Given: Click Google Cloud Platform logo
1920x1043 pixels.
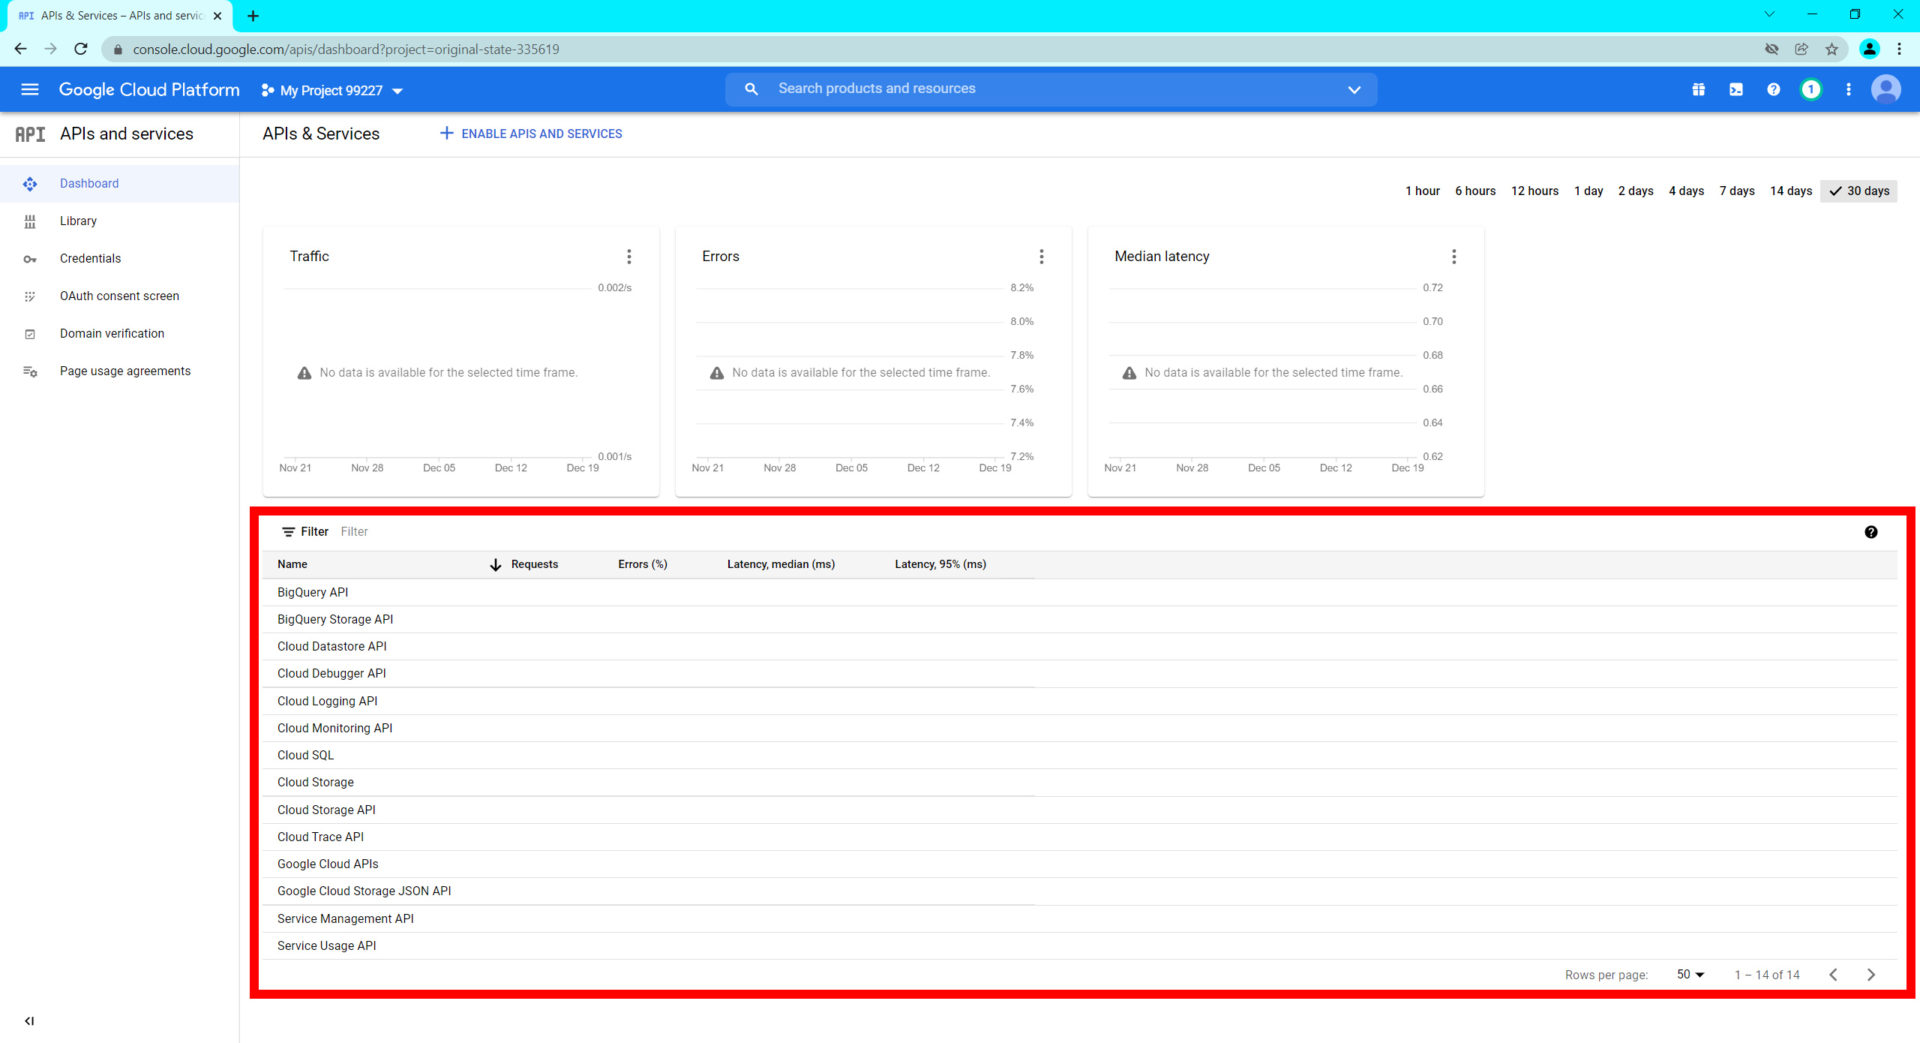Looking at the screenshot, I should [149, 89].
